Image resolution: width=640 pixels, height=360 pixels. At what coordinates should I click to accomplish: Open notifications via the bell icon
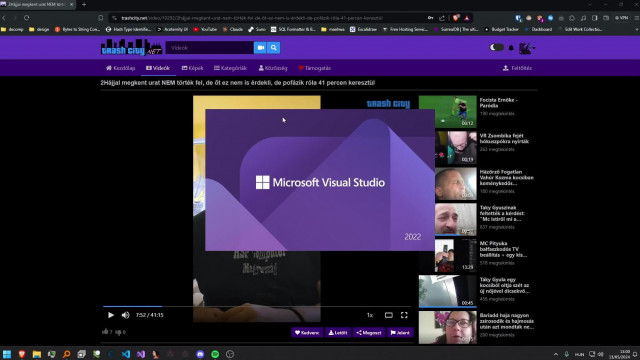[x=511, y=48]
